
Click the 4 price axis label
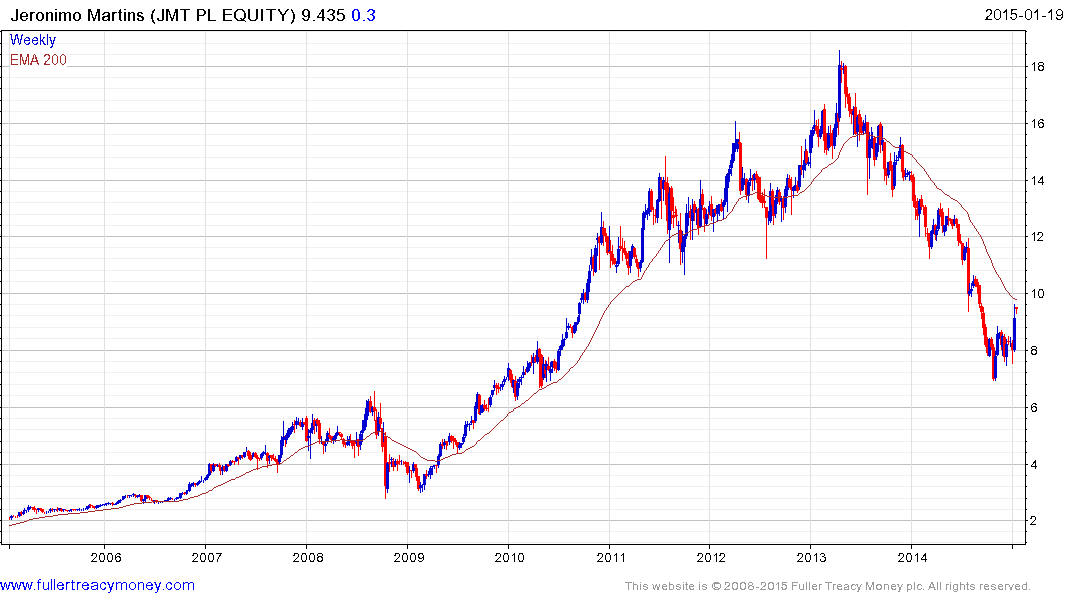click(1035, 464)
